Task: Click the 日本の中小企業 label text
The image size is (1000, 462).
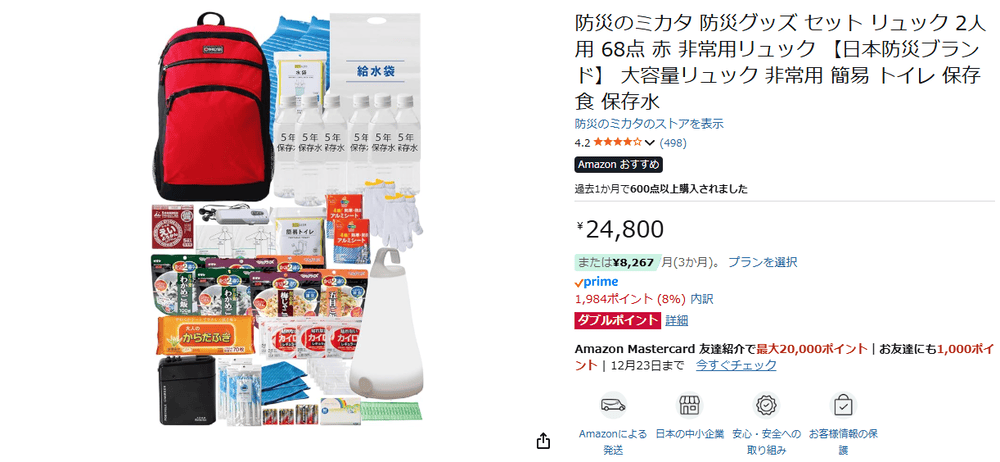Action: [690, 434]
